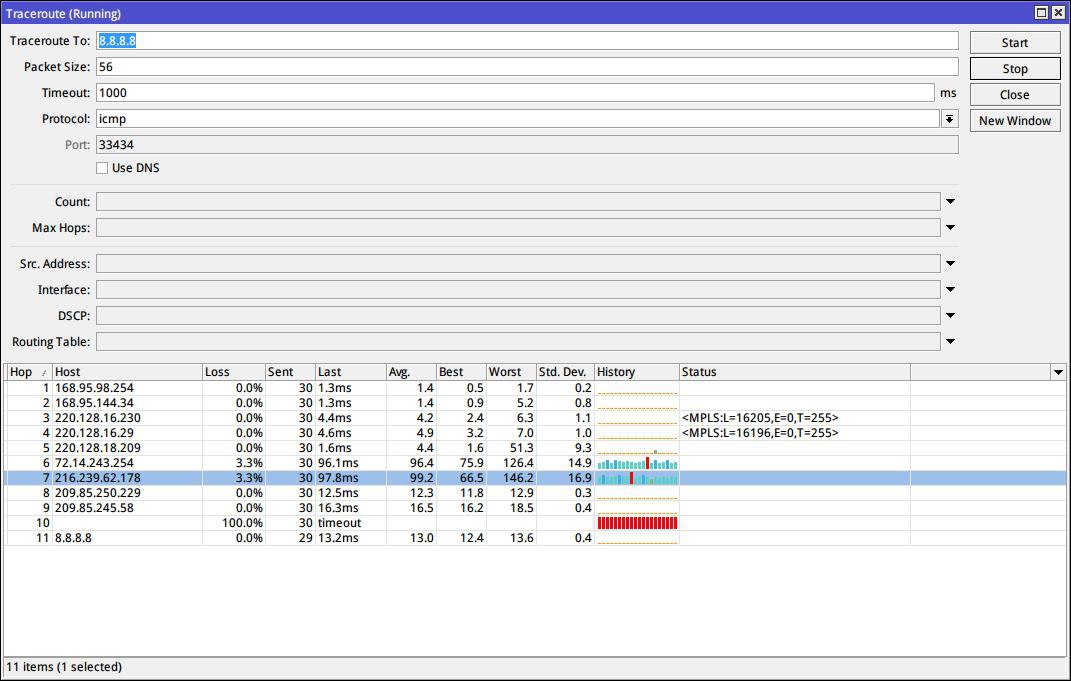Expand the DSCP field arrow
The height and width of the screenshot is (681, 1071).
tap(950, 316)
